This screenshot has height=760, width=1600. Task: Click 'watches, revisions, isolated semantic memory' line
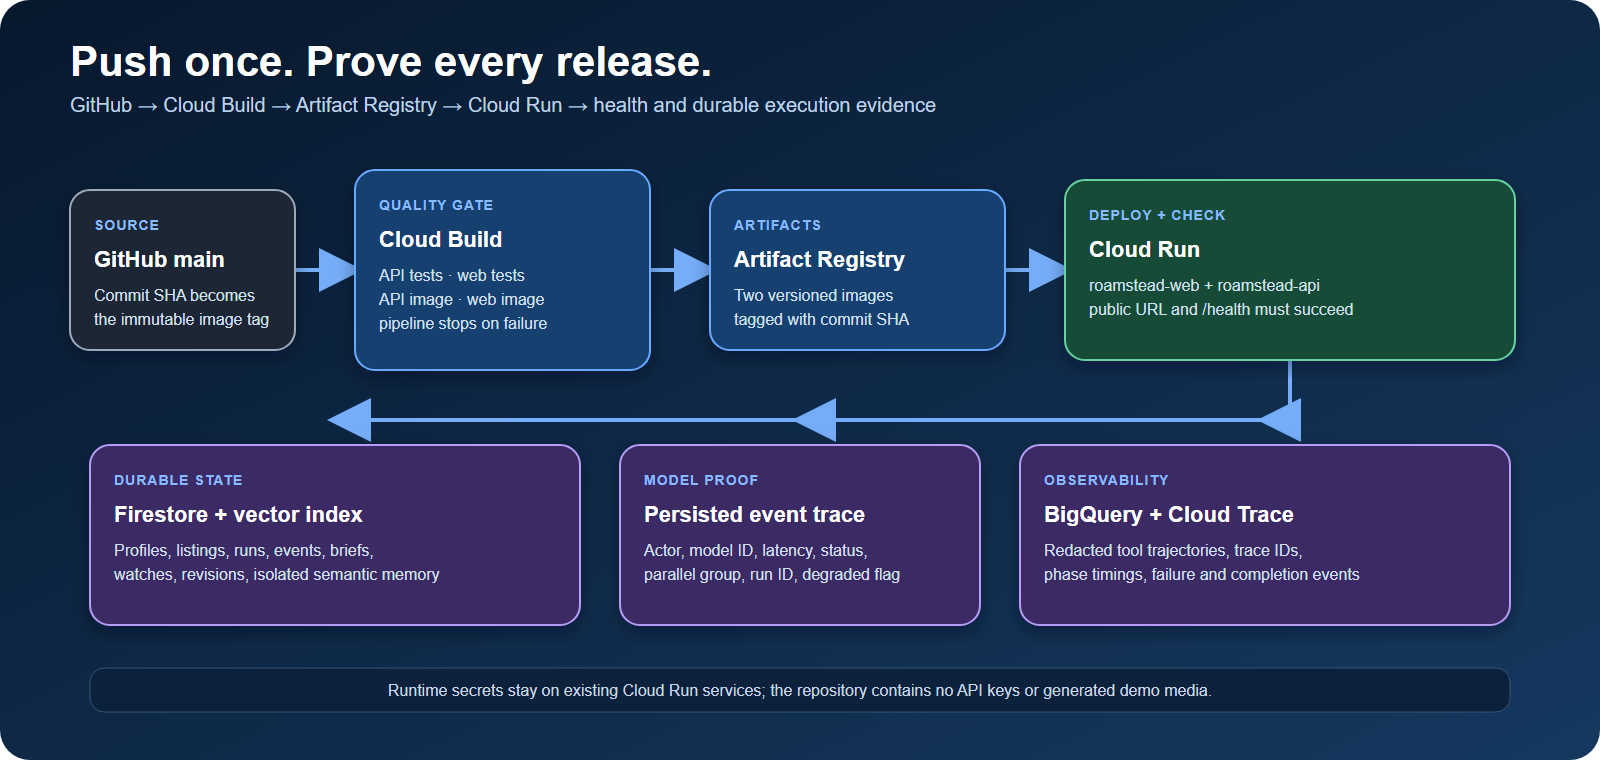click(276, 574)
